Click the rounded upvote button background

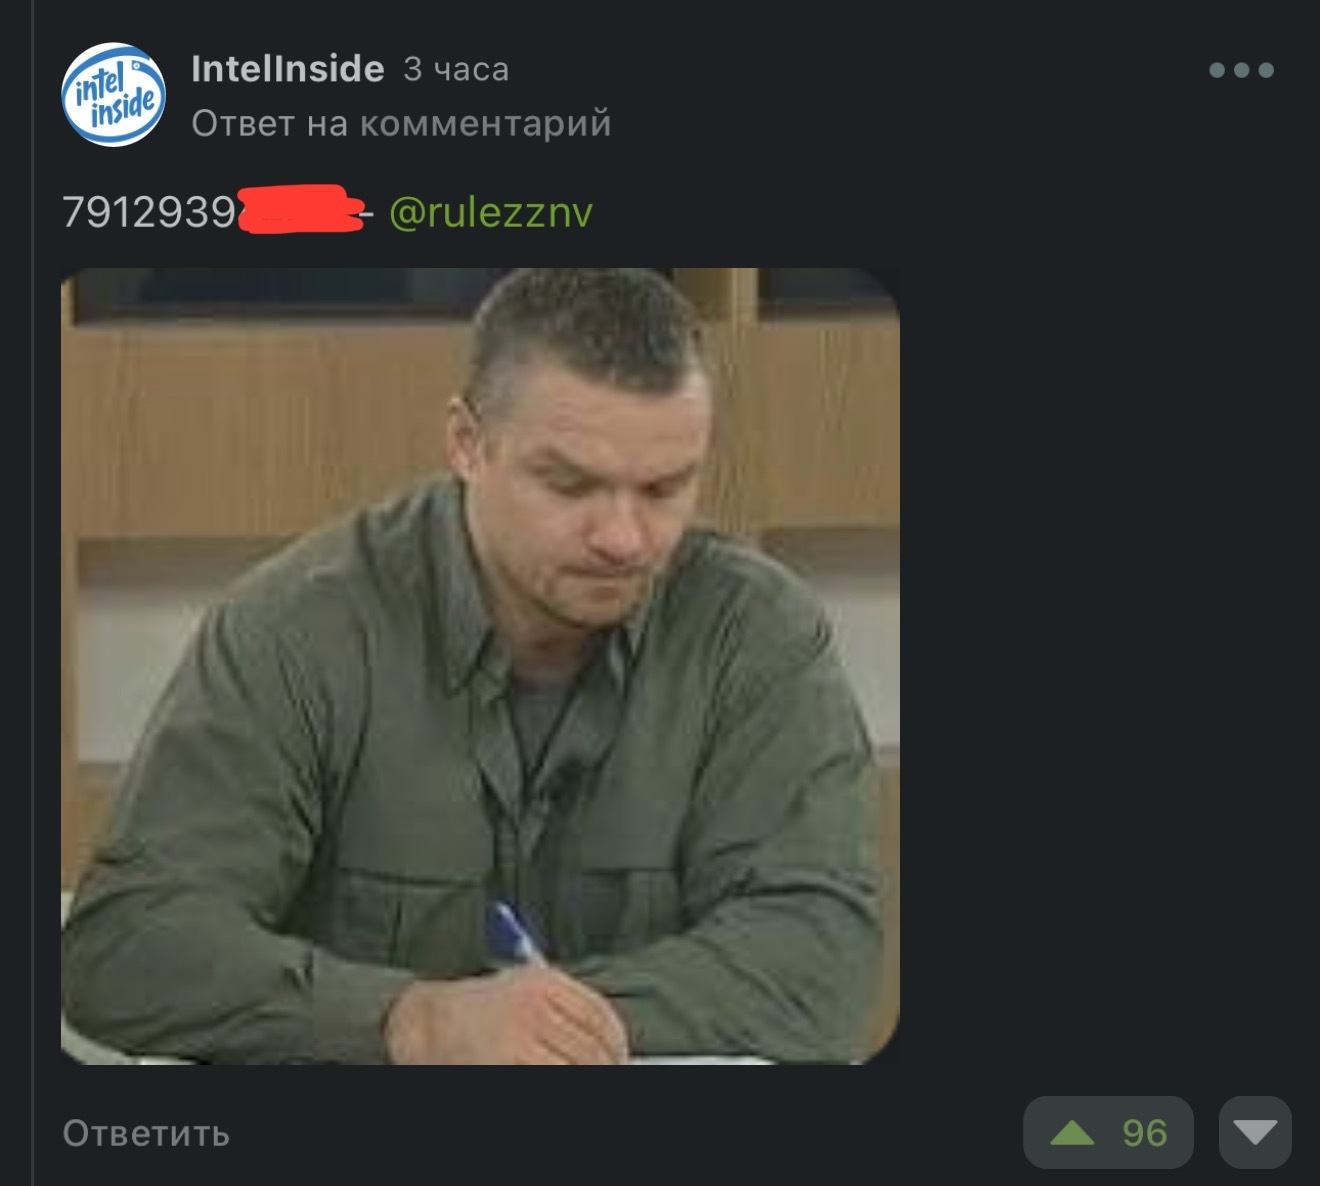coord(1108,1133)
